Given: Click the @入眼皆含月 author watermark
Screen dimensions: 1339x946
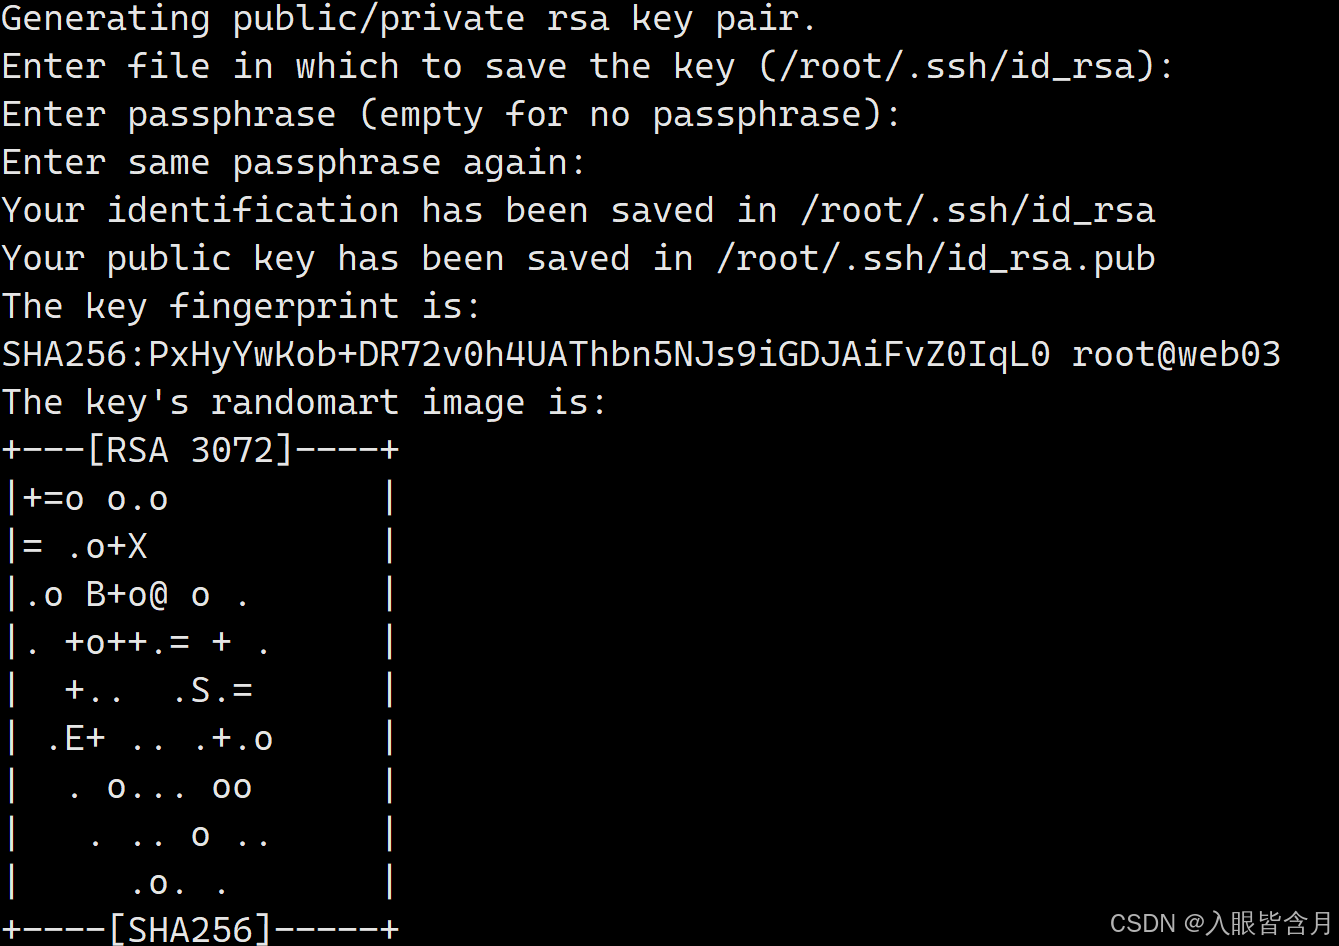Looking at the screenshot, I should (1259, 923).
